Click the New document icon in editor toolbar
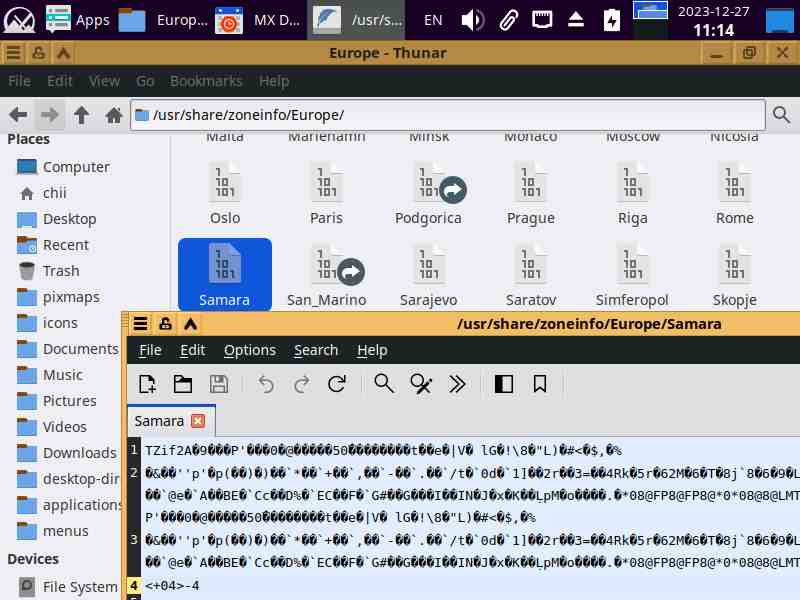 pos(147,384)
